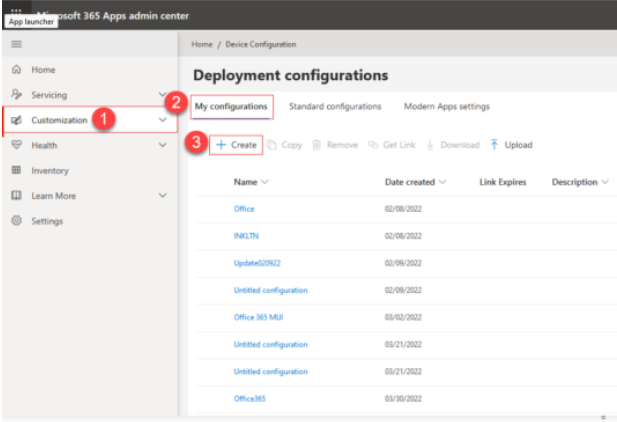
Task: Click date 03/02/2022 in Office 365 MUI row
Action: (x=403, y=317)
